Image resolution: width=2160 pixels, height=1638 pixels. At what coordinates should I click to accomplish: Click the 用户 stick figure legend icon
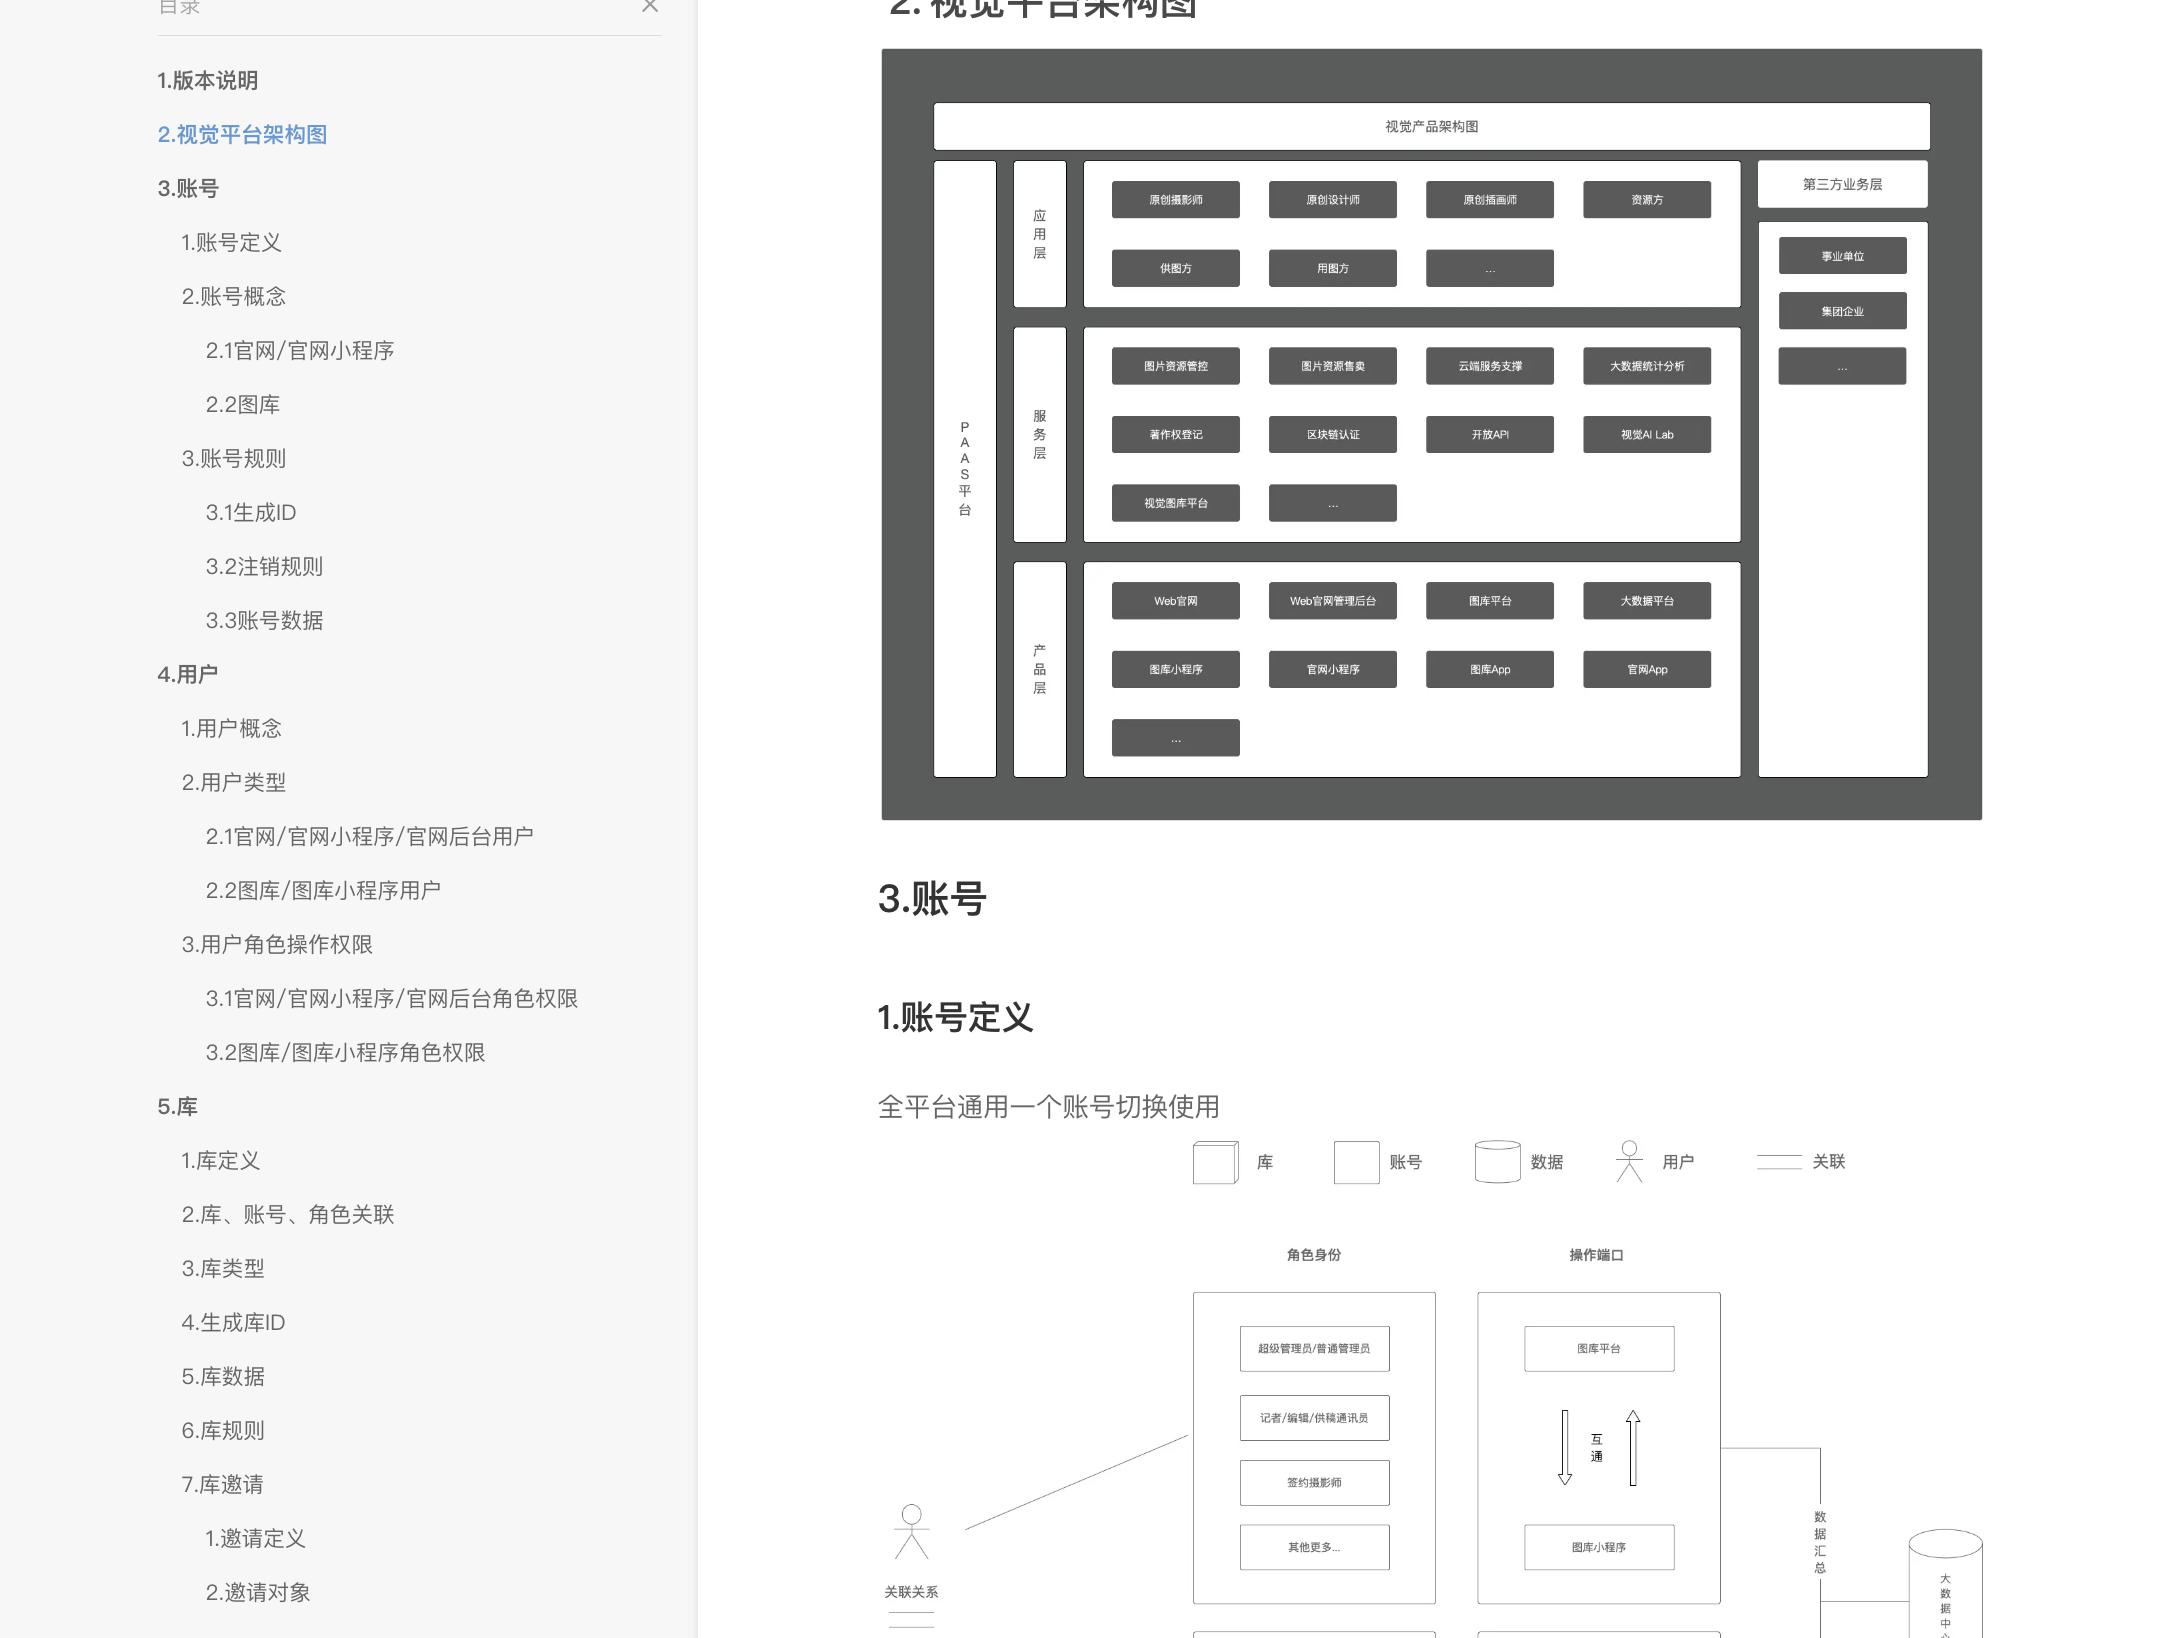[x=1629, y=1162]
